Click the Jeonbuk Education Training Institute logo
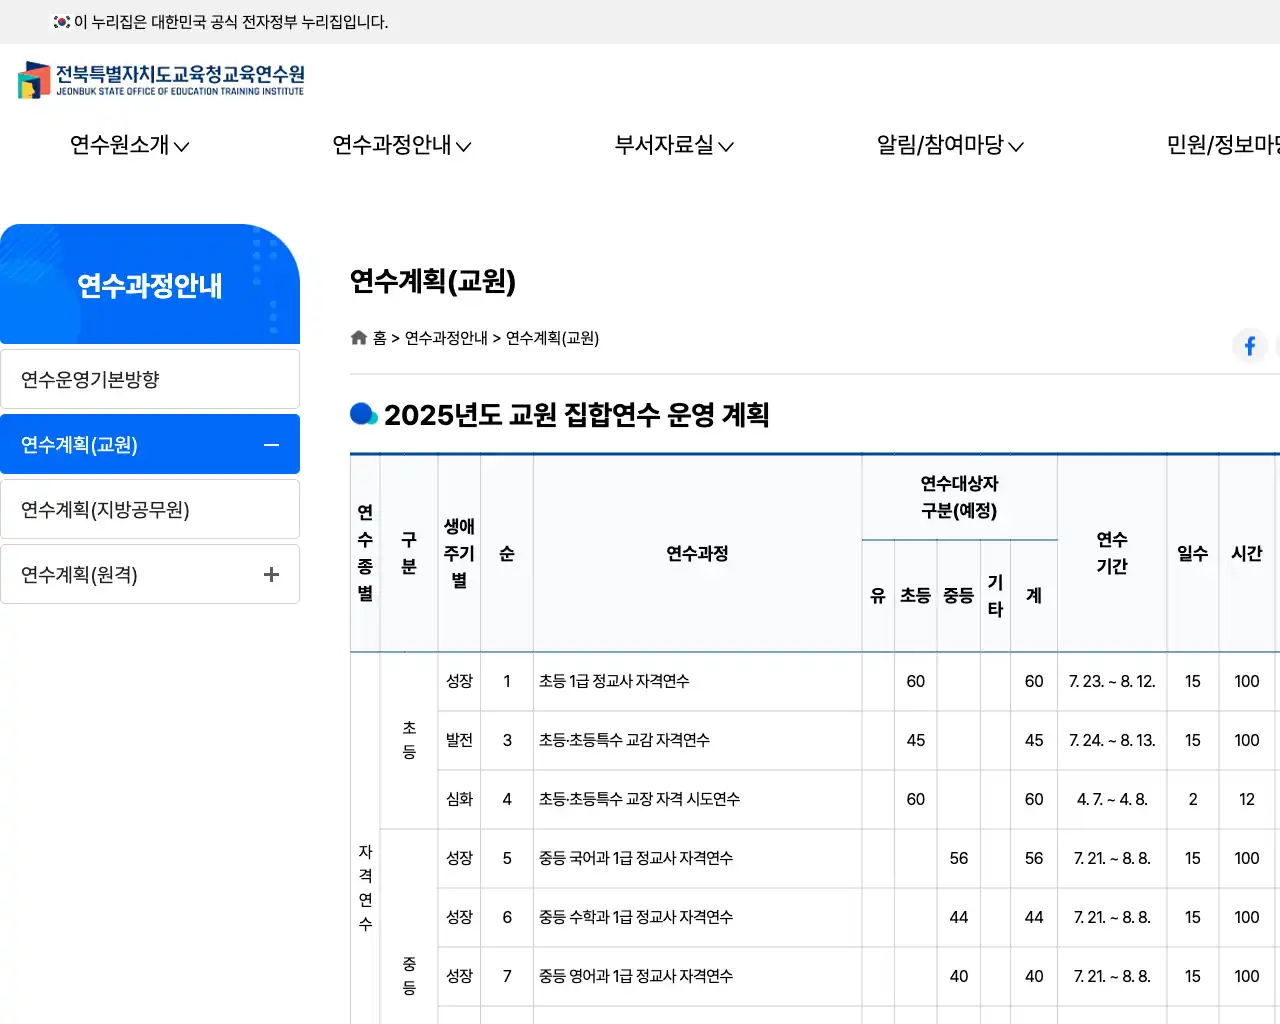The height and width of the screenshot is (1024, 1280). coord(161,80)
